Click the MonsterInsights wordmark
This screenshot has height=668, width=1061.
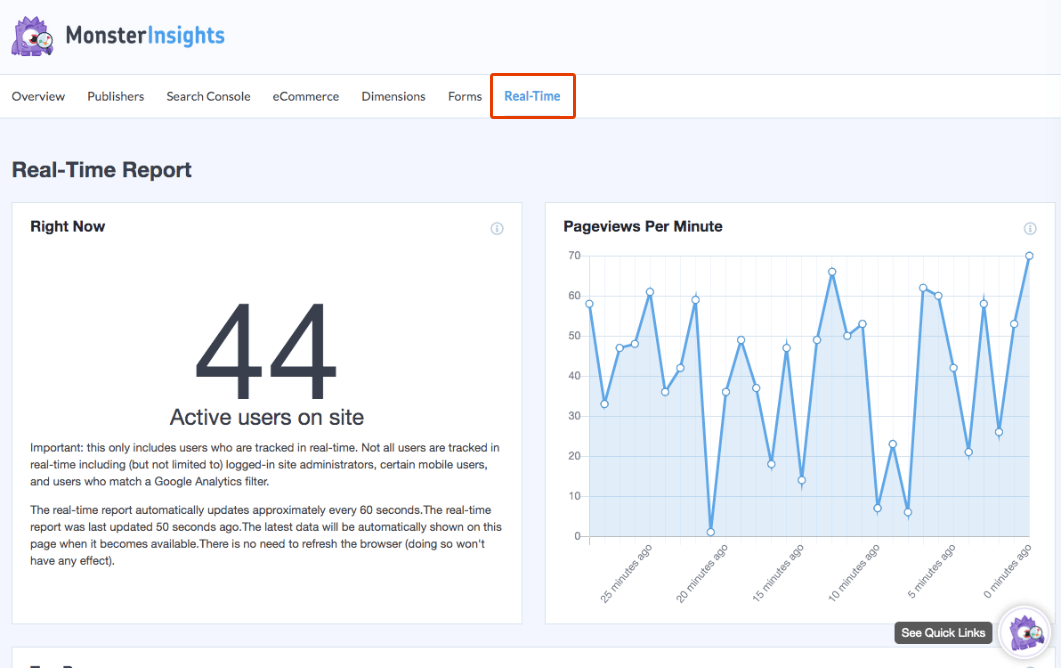tap(143, 35)
